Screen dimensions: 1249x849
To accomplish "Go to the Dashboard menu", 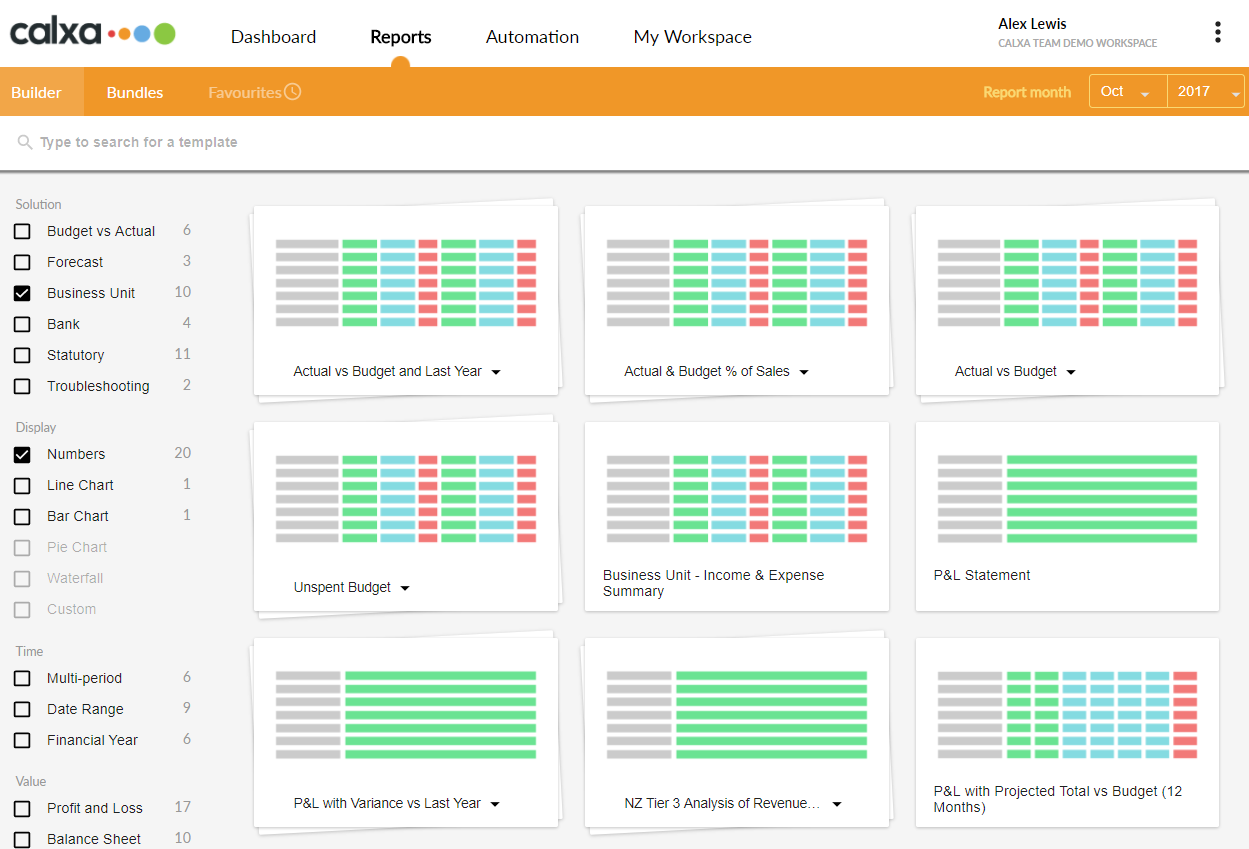I will coord(273,37).
